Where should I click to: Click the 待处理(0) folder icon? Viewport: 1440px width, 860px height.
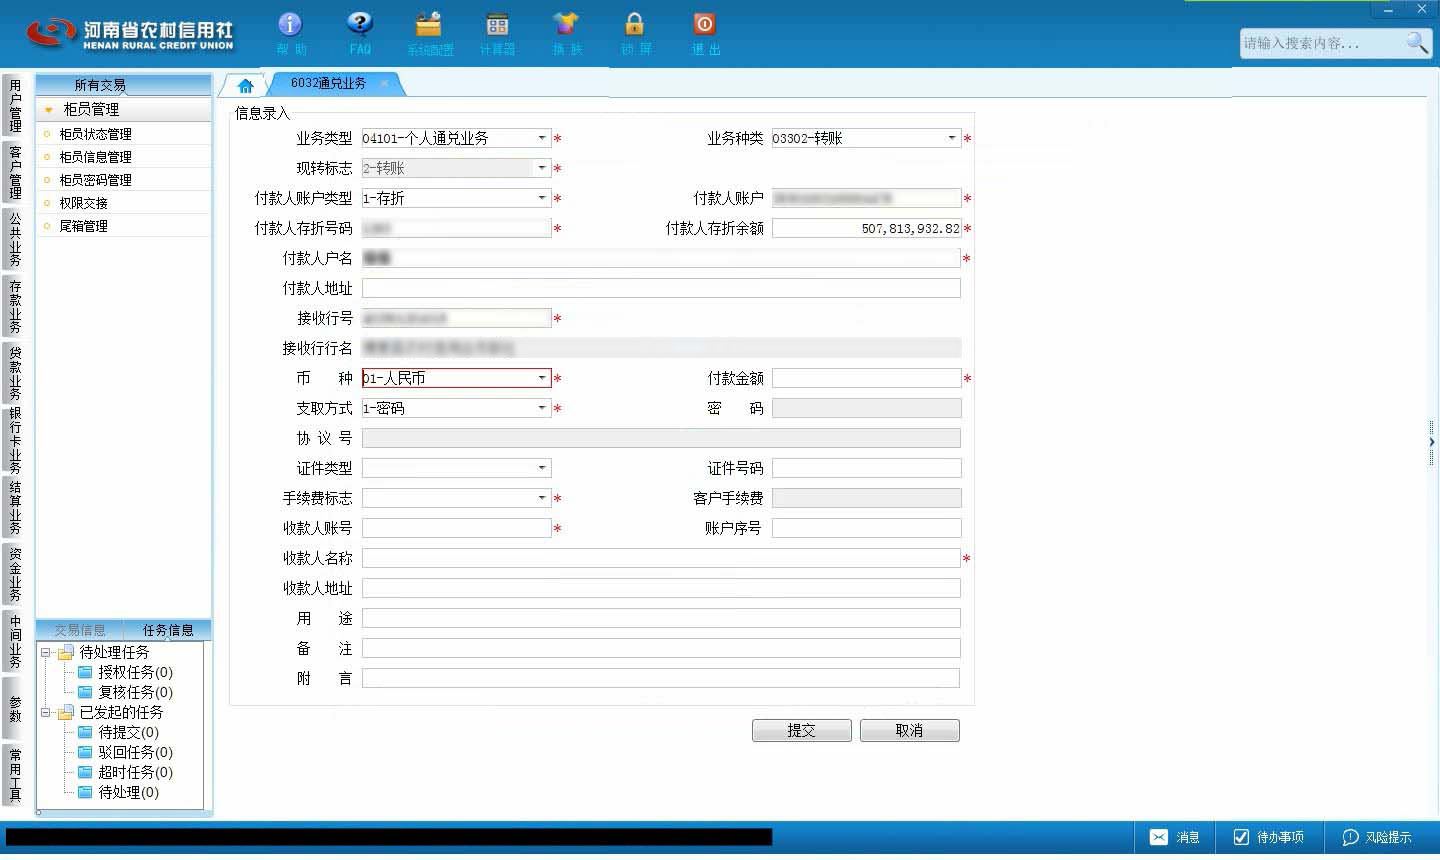85,792
